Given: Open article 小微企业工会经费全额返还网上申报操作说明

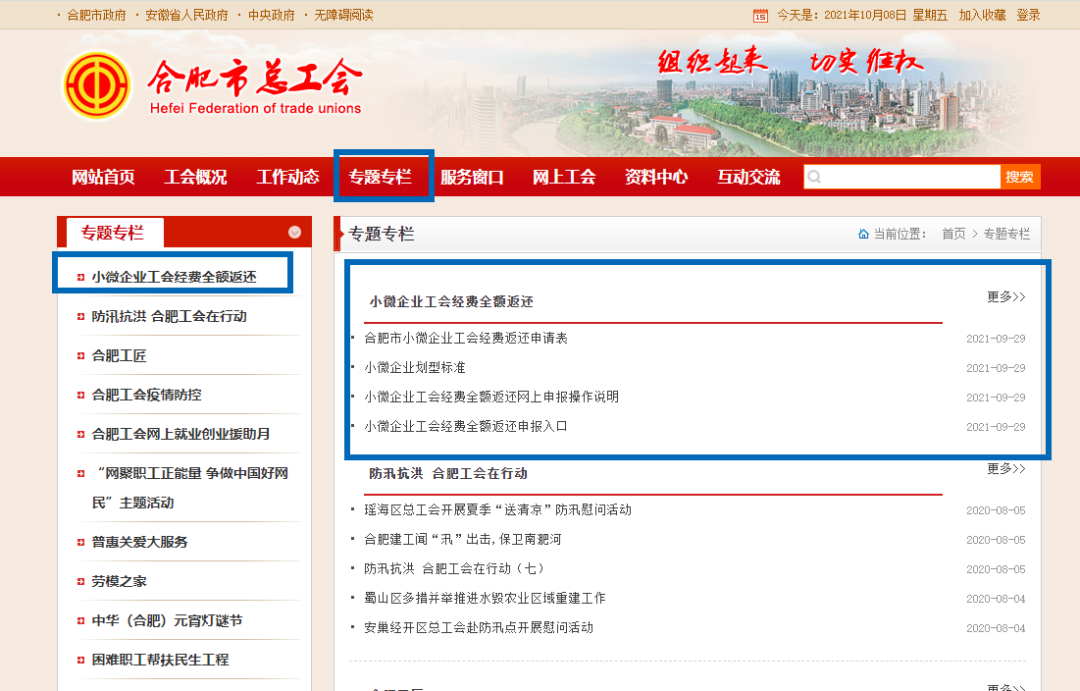Looking at the screenshot, I should [492, 397].
